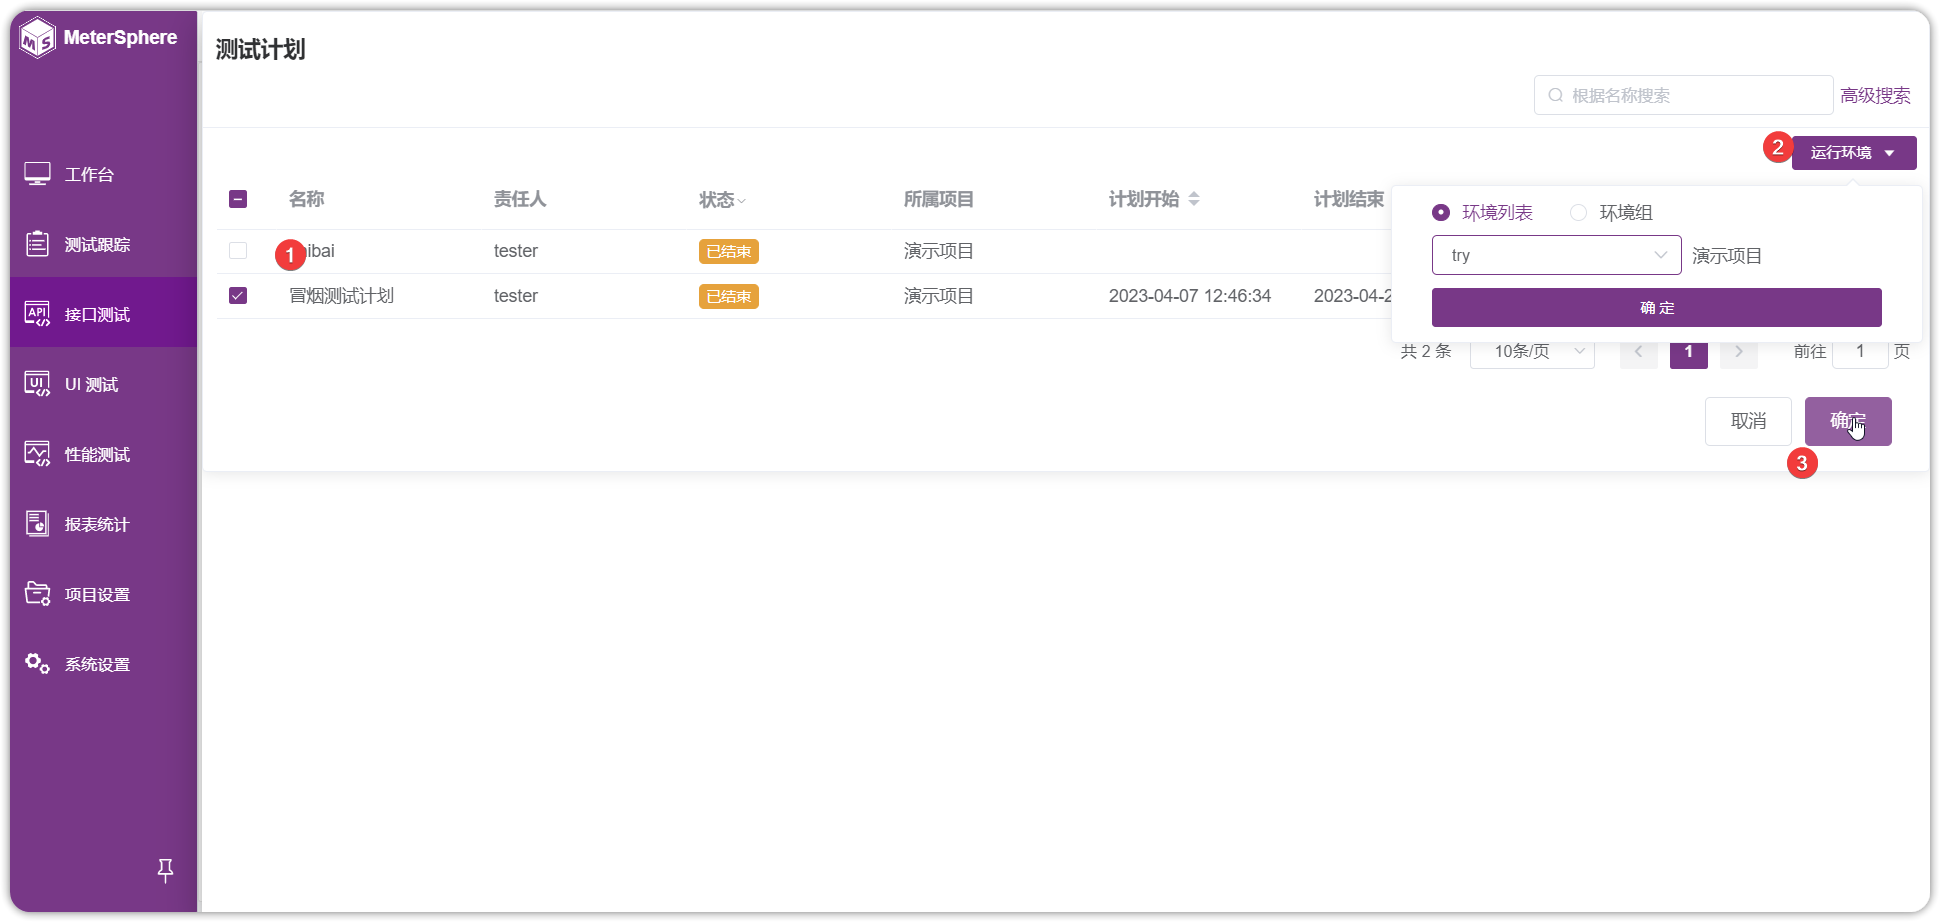
Task: Check the first plan row checkbox
Action: pyautogui.click(x=238, y=251)
